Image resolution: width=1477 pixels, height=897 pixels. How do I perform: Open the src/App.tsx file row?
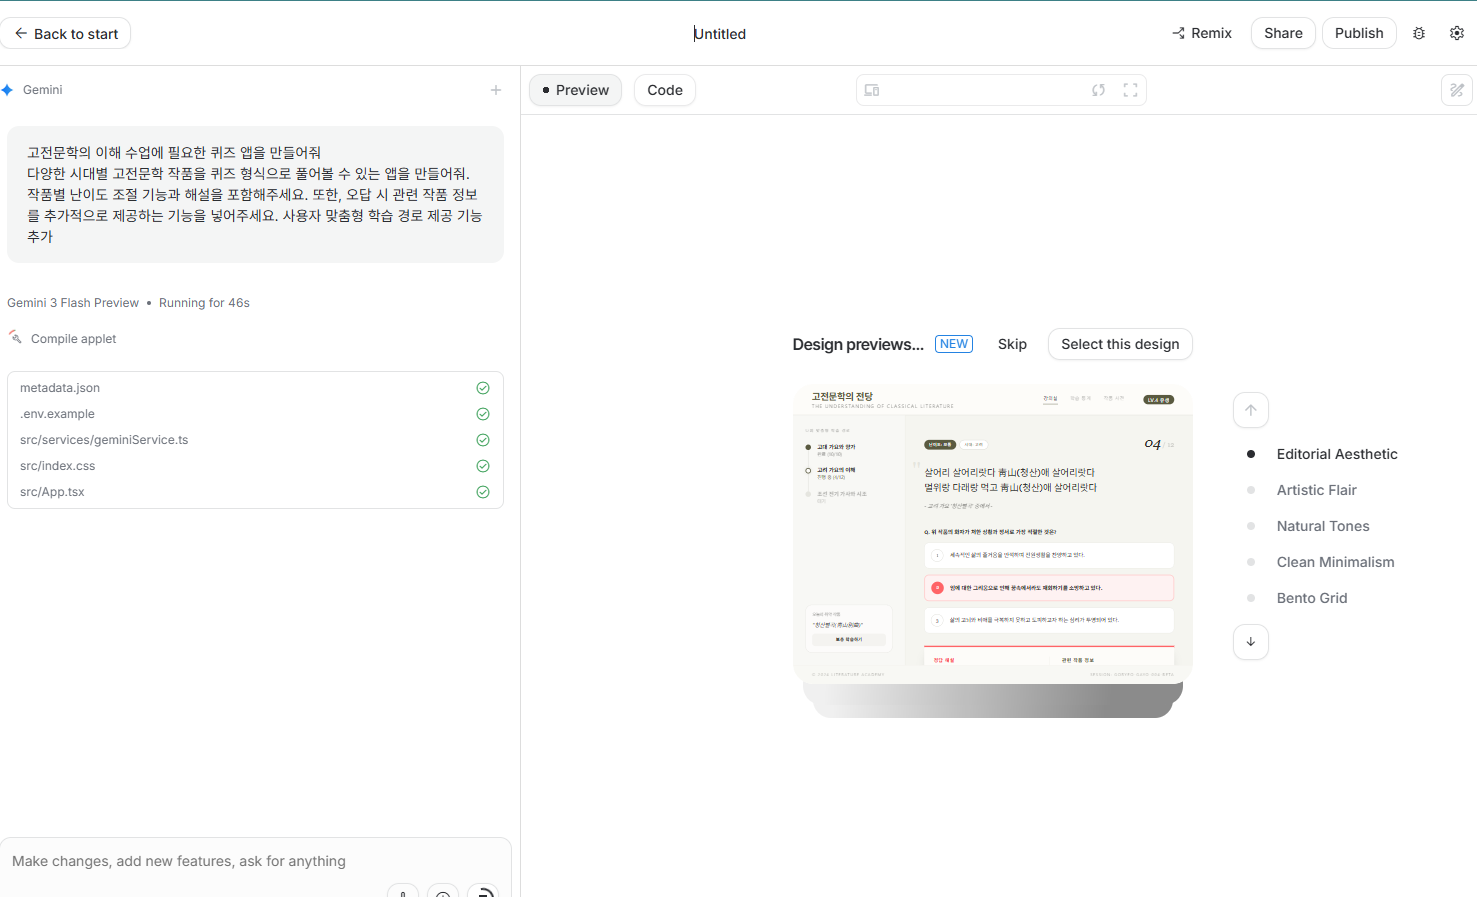coord(255,492)
